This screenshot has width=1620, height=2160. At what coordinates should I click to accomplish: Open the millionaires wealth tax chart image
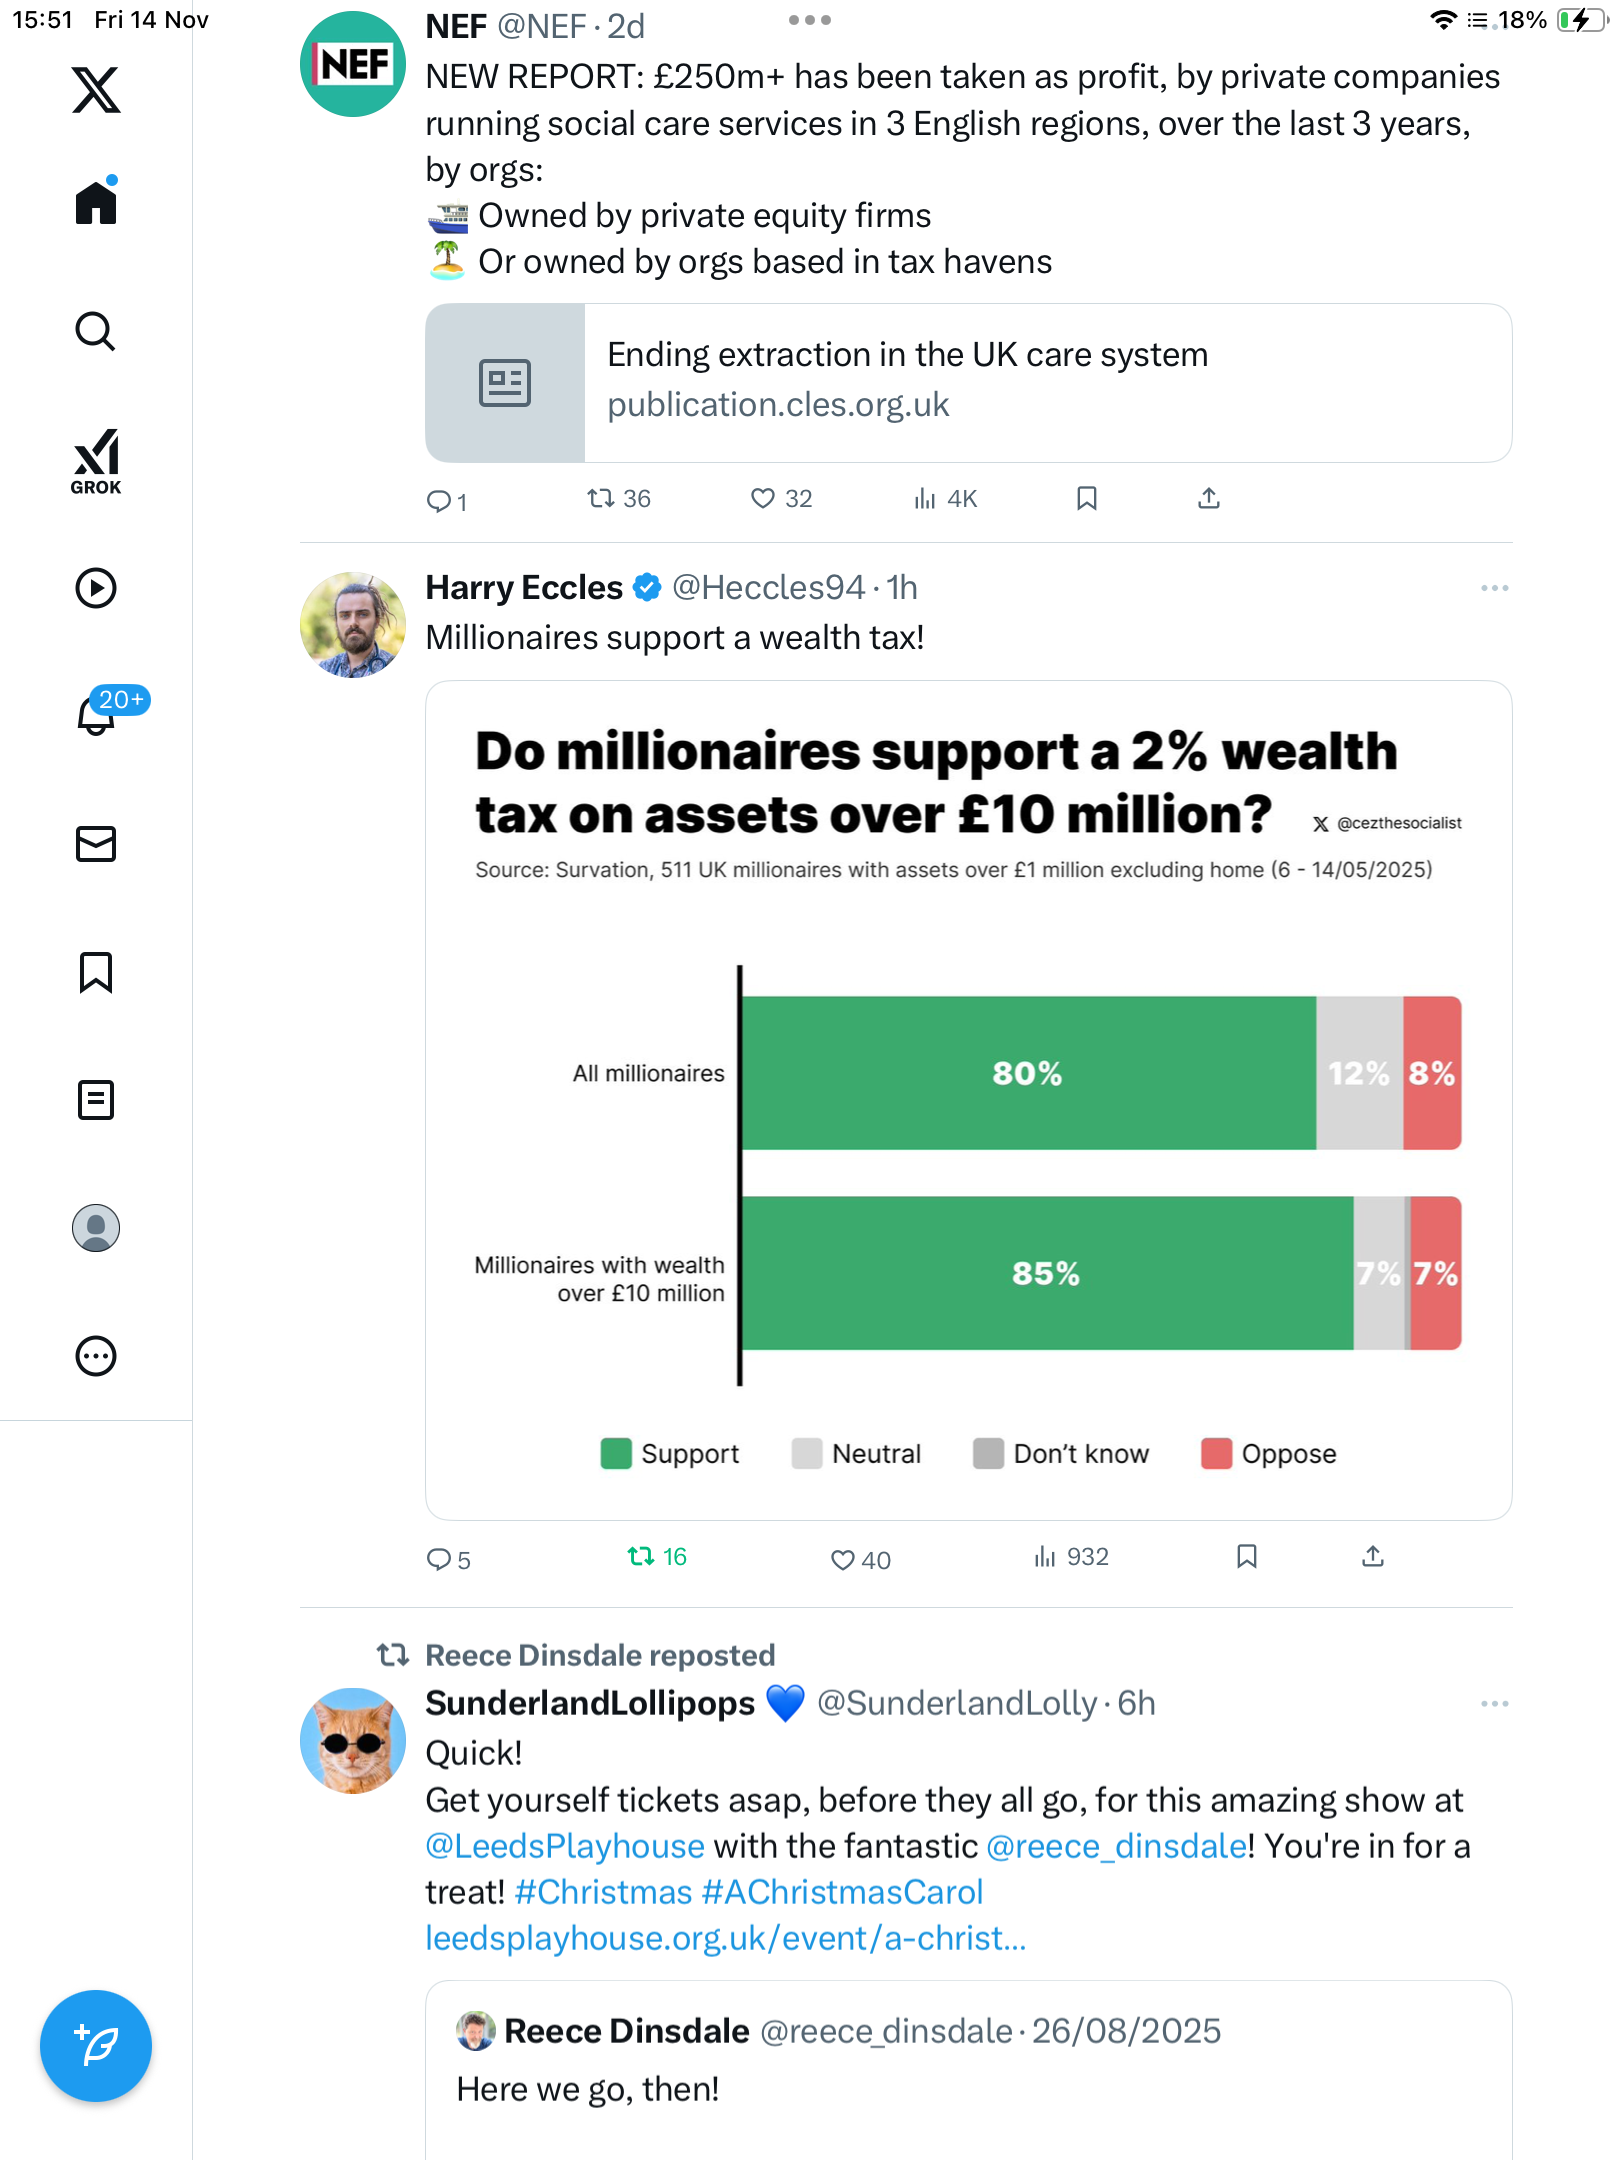[968, 1100]
